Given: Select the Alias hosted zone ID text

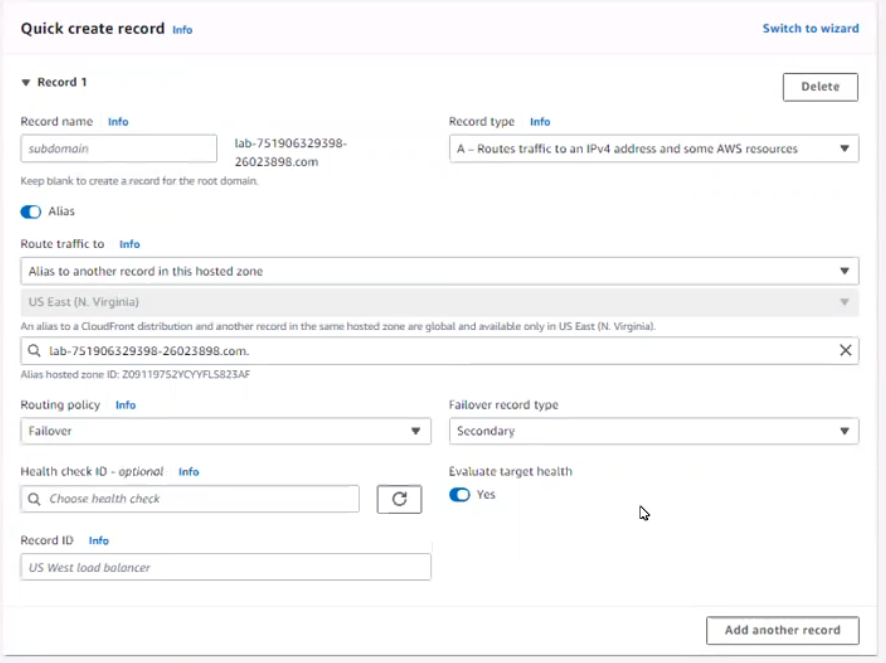Looking at the screenshot, I should click(135, 375).
